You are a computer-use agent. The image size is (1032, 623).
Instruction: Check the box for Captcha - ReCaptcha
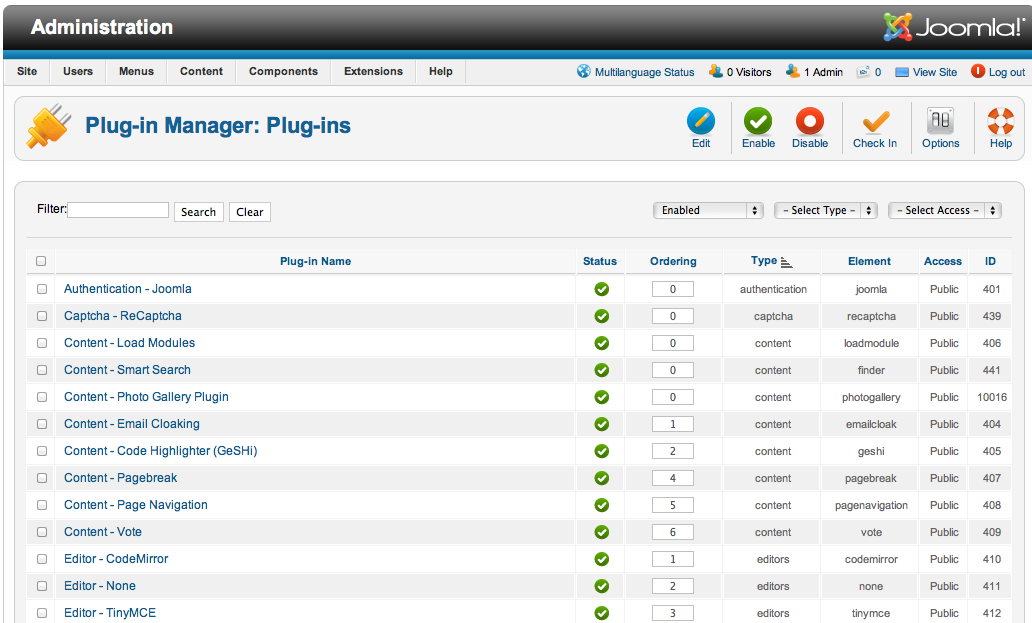pos(41,316)
